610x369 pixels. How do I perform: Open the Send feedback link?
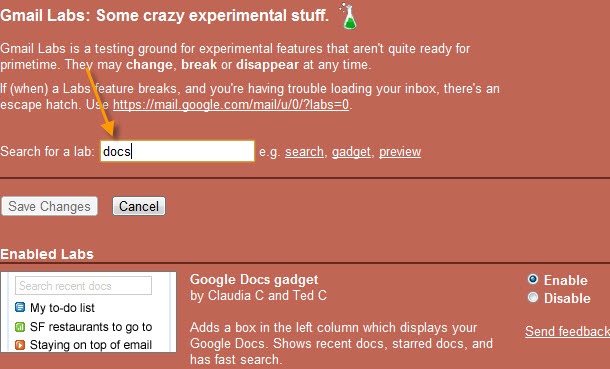(567, 331)
